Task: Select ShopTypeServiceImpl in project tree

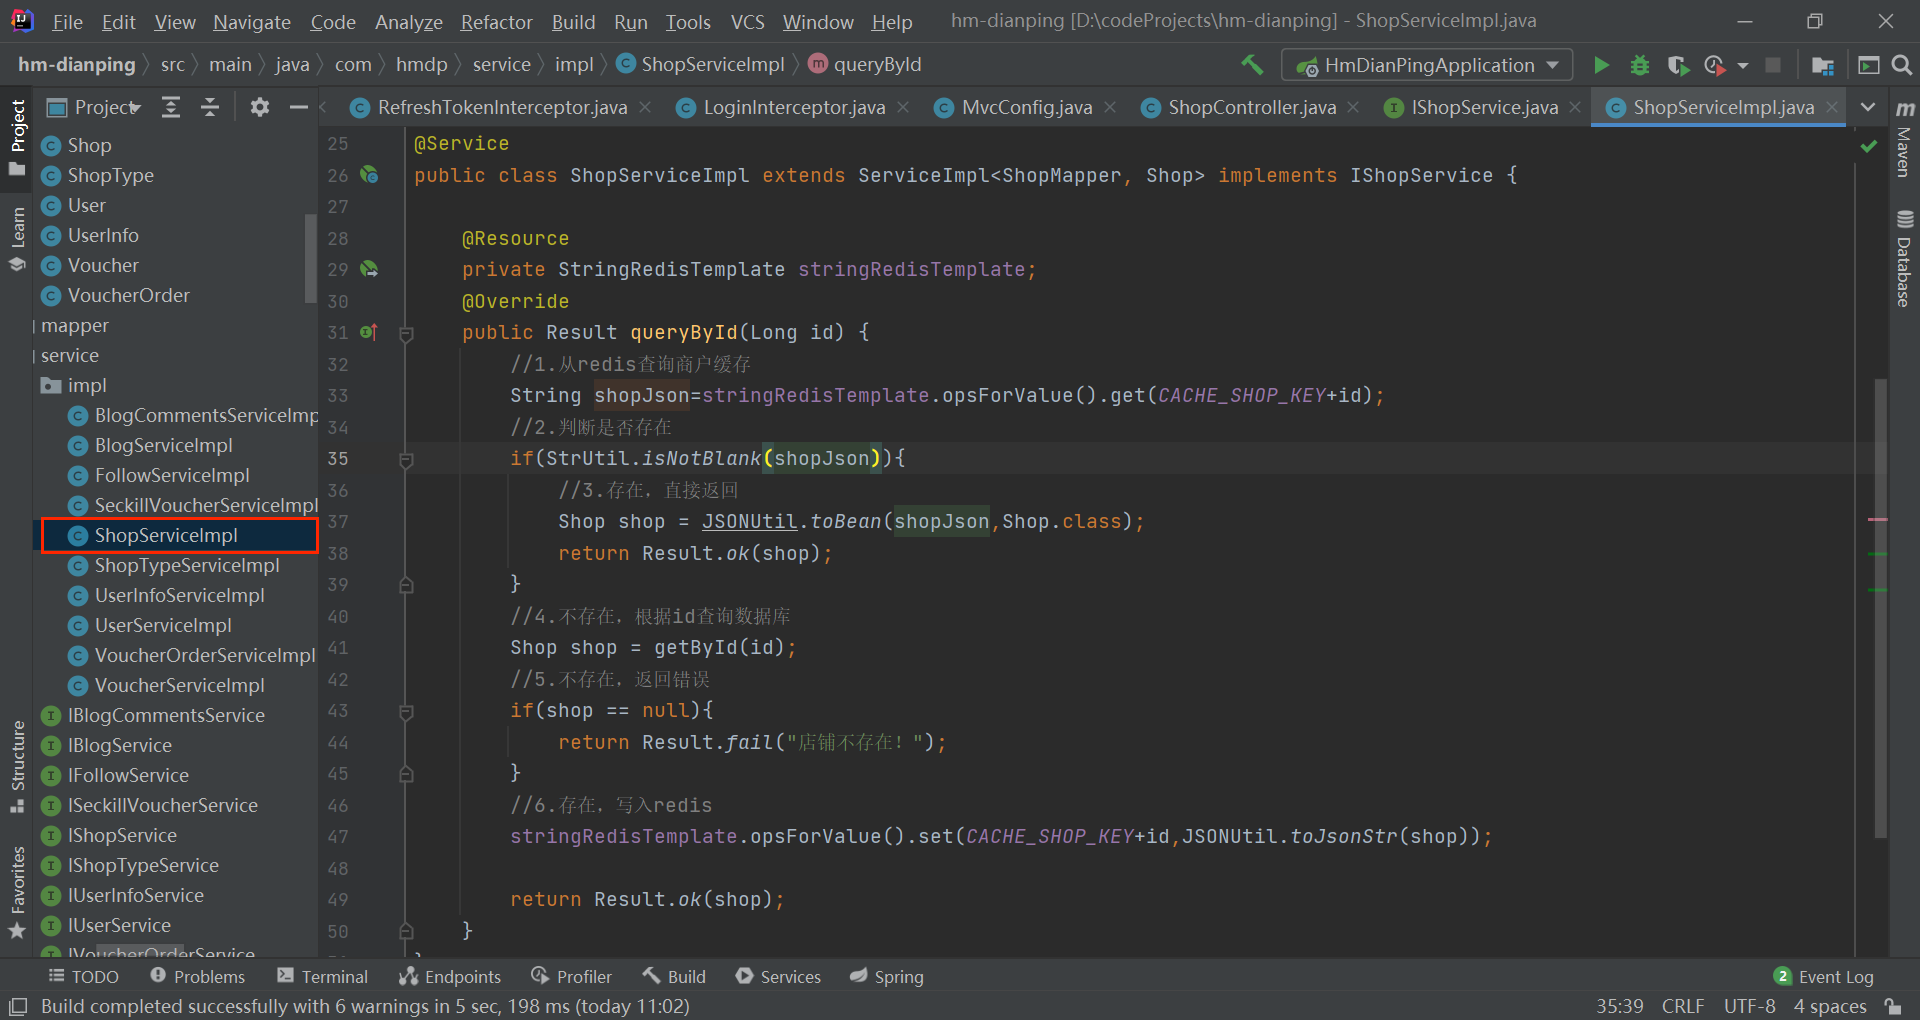Action: point(187,565)
